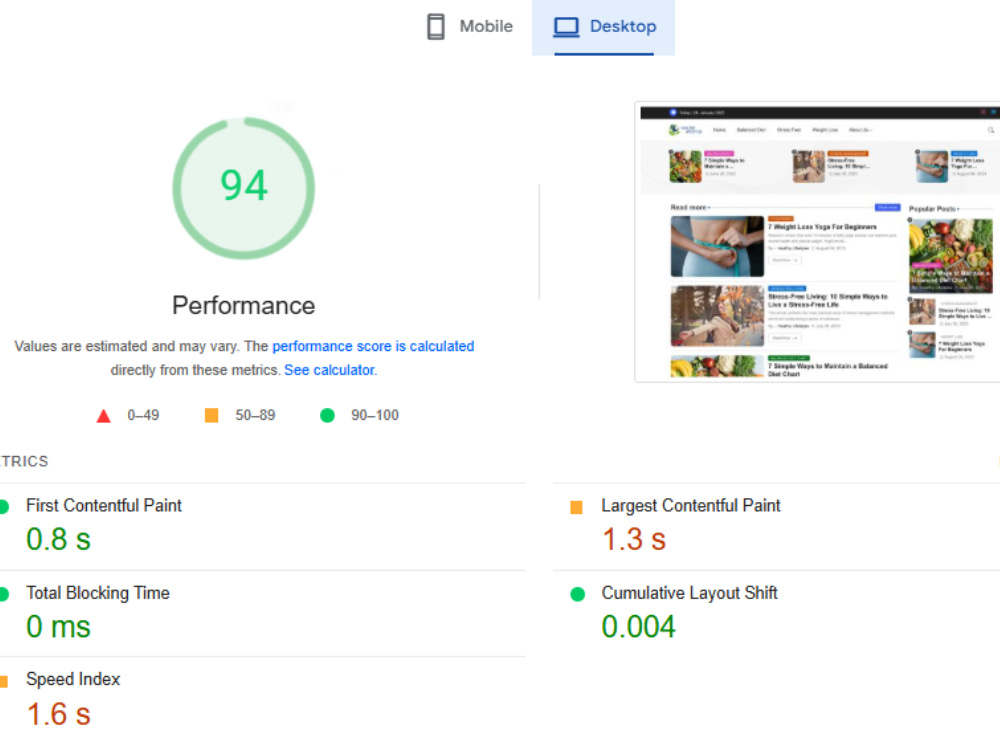Click the orange square beside Largest Contentful Paint

576,508
